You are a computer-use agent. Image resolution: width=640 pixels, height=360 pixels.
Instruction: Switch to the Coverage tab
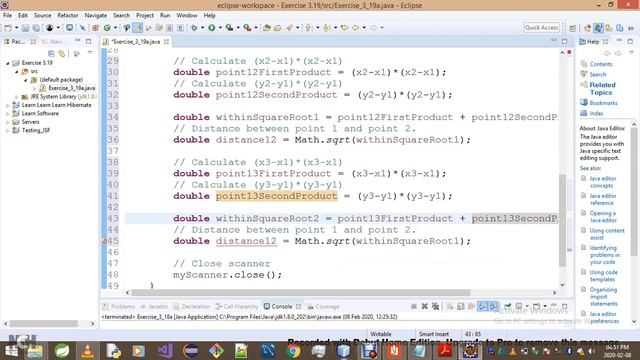point(323,307)
